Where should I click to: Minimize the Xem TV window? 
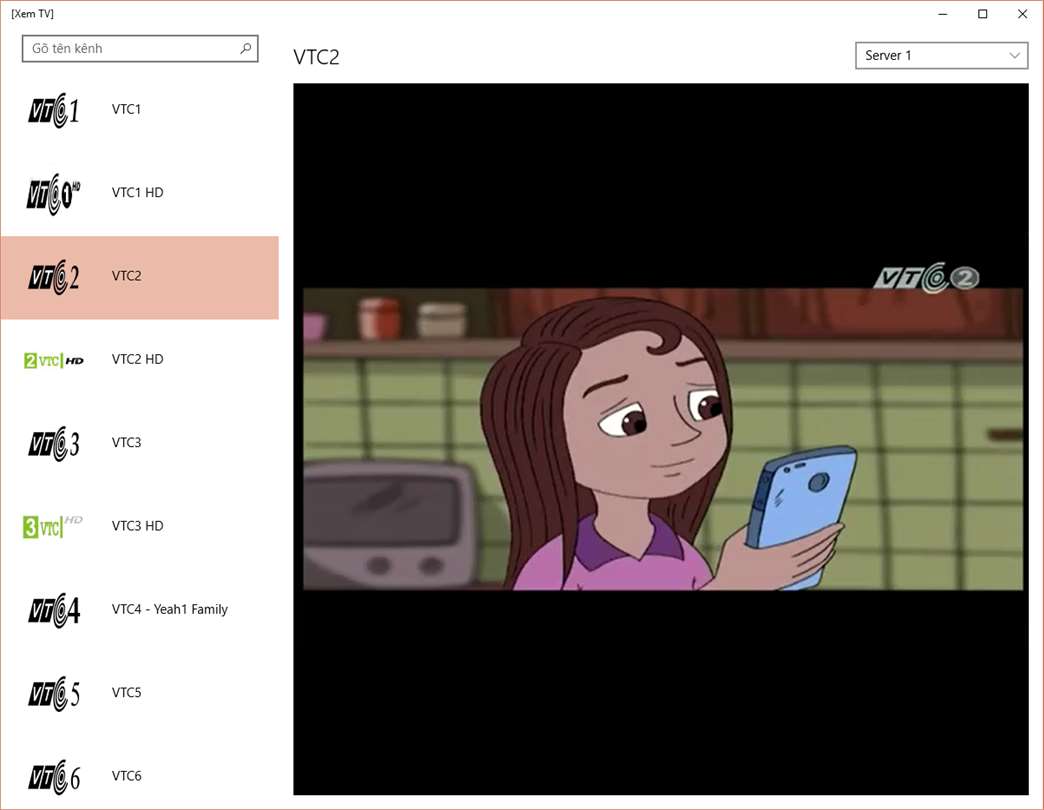(943, 14)
